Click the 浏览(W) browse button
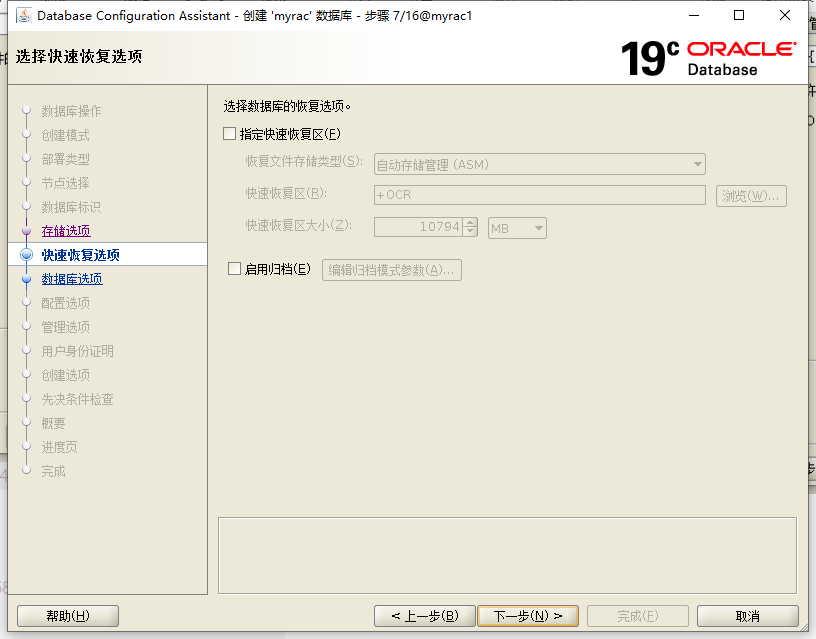Image resolution: width=816 pixels, height=639 pixels. (751, 195)
